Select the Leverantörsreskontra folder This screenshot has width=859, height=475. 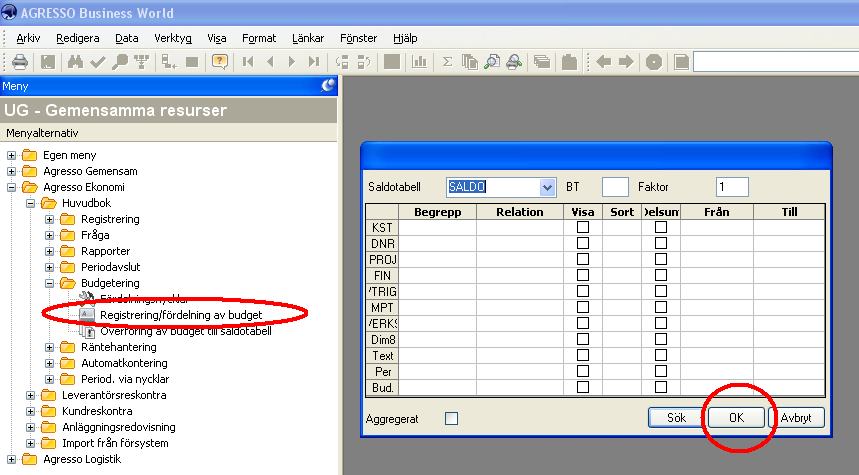[x=114, y=395]
